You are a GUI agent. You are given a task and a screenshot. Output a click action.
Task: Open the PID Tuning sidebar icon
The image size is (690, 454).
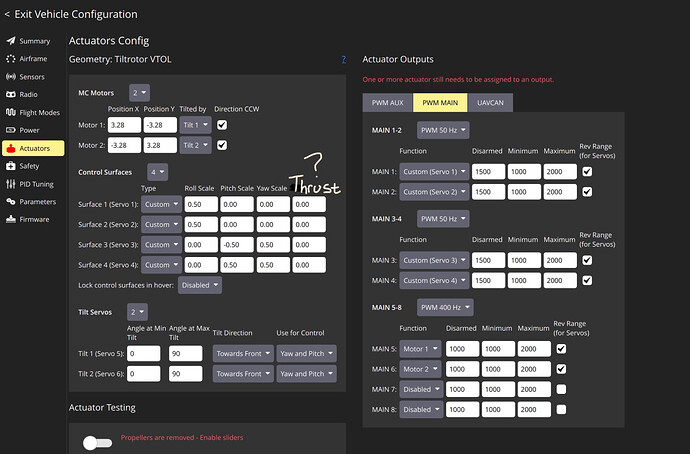[x=11, y=184]
